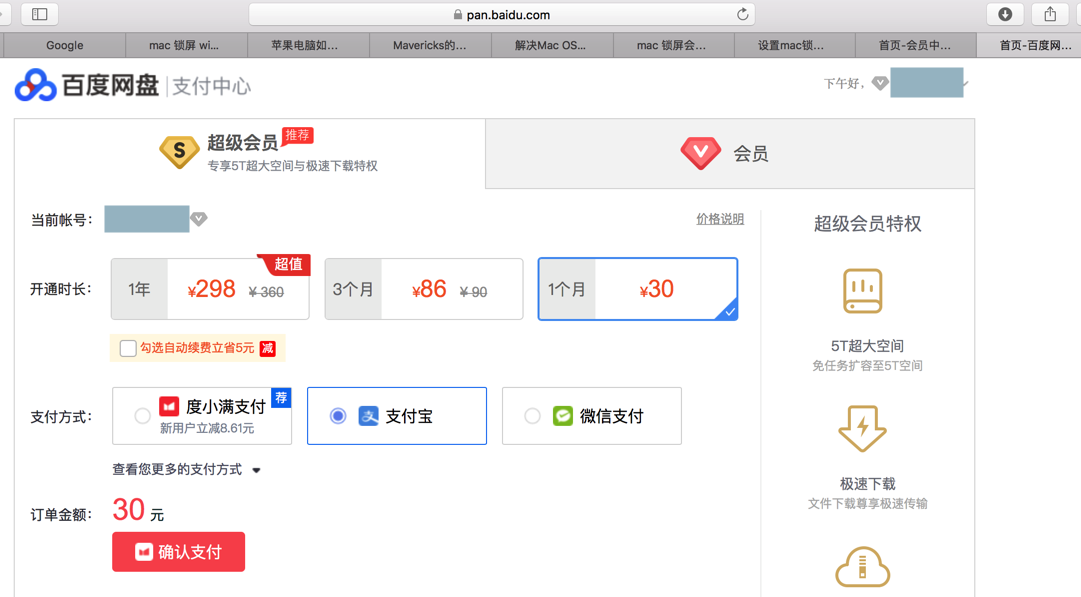Click the Safari share icon
Image resolution: width=1081 pixels, height=597 pixels.
(1050, 14)
